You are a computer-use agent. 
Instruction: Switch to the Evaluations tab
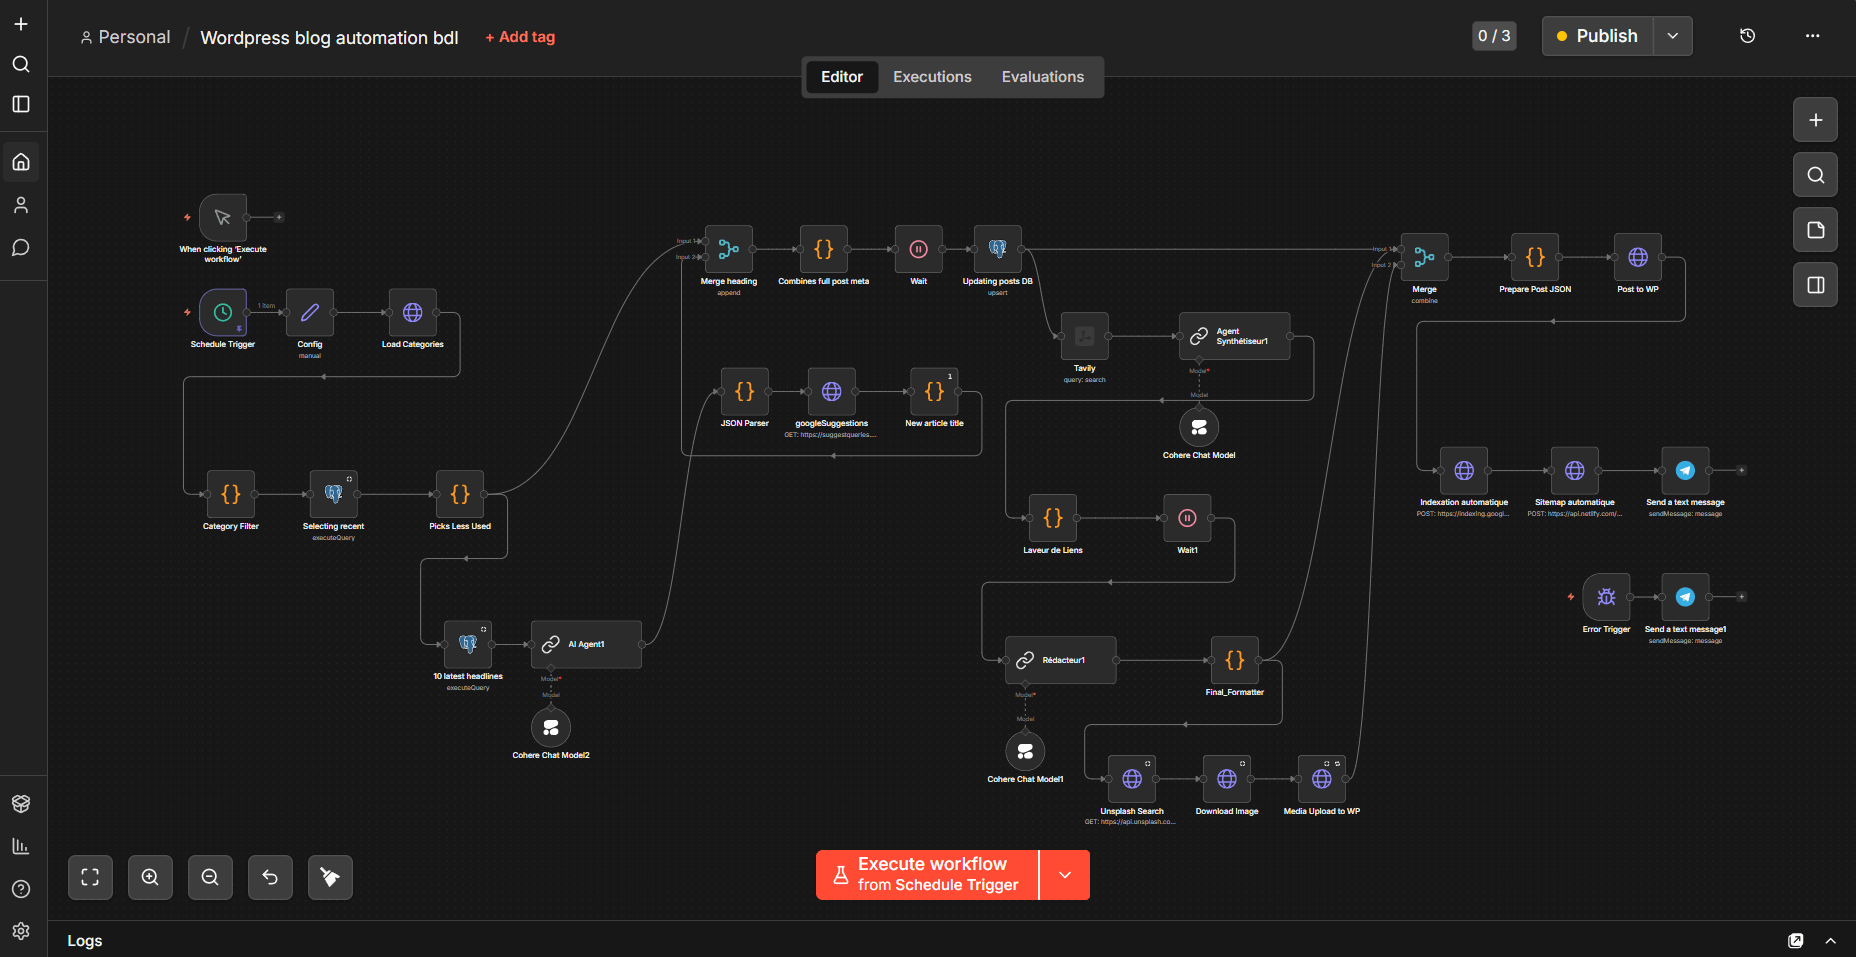pyautogui.click(x=1043, y=77)
